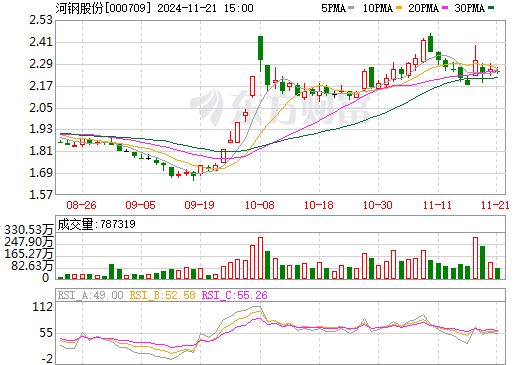Image resolution: width=520 pixels, height=365 pixels.
Task: Click the stock title 河钢股份[000709]
Action: point(103,8)
